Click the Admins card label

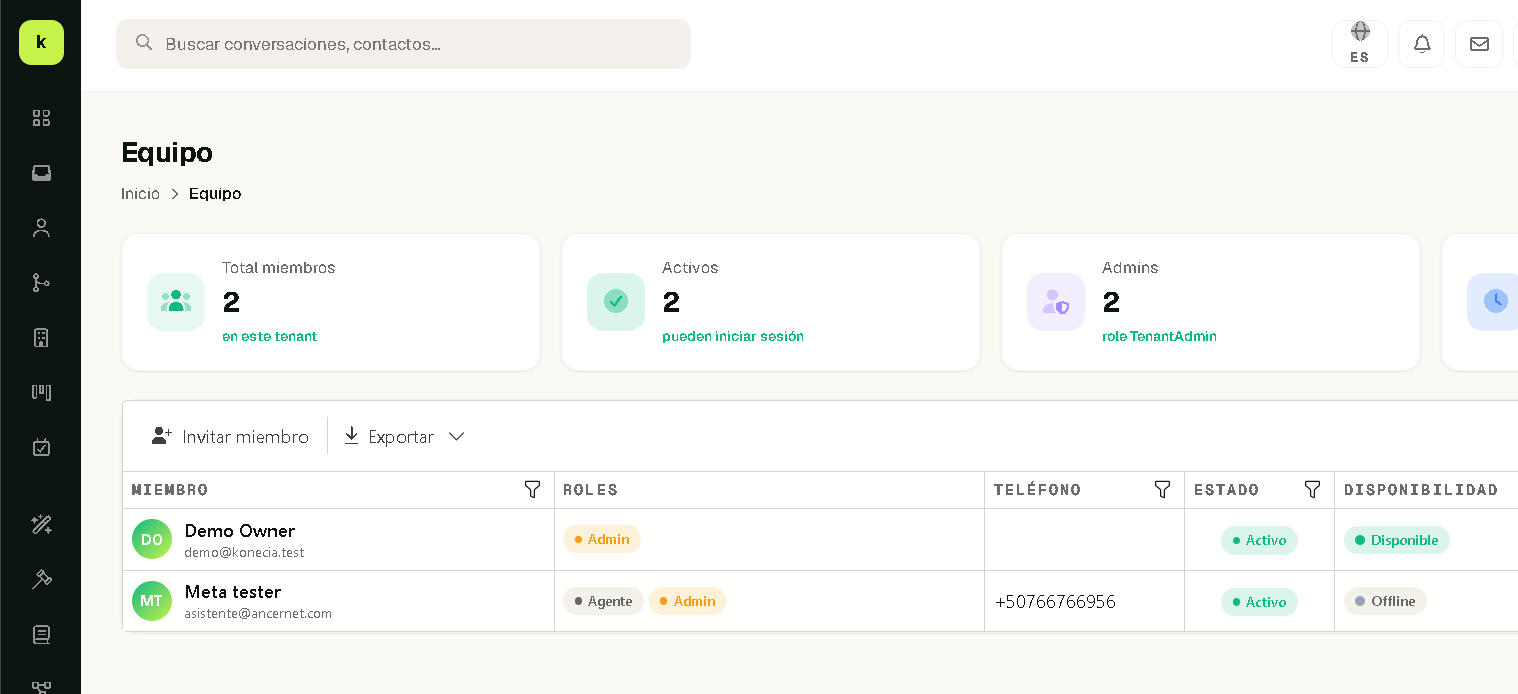coord(1130,268)
